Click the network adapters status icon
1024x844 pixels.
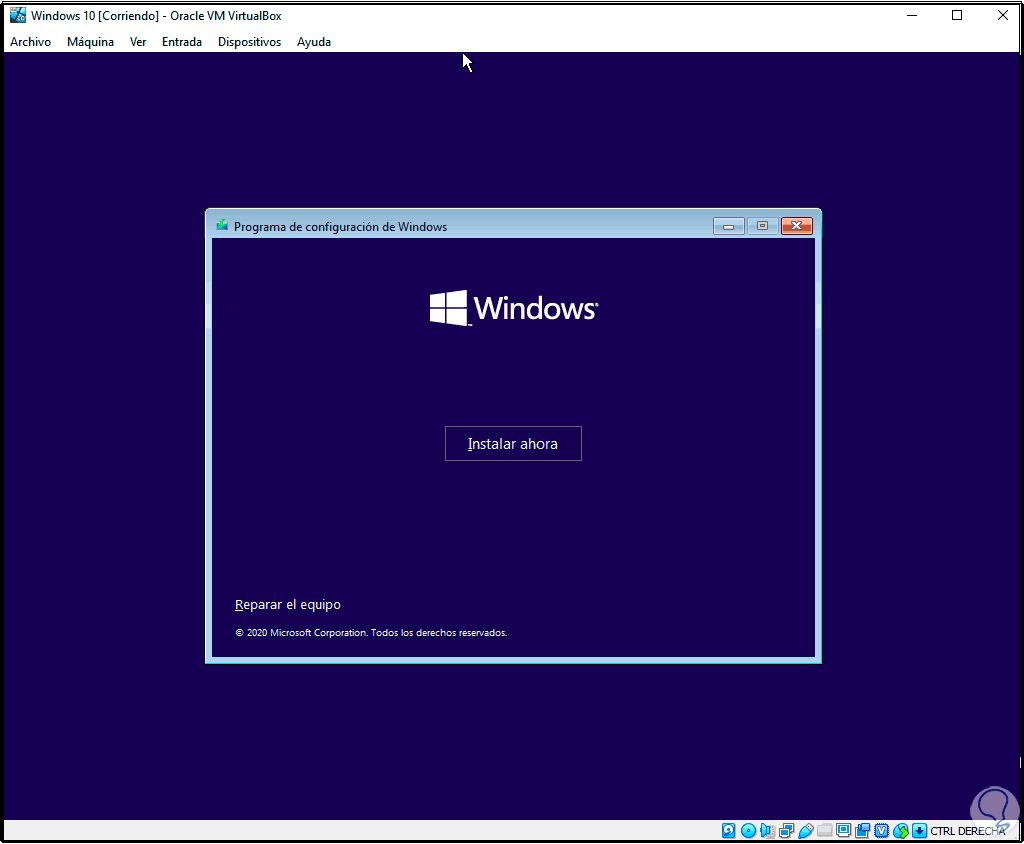click(x=787, y=830)
